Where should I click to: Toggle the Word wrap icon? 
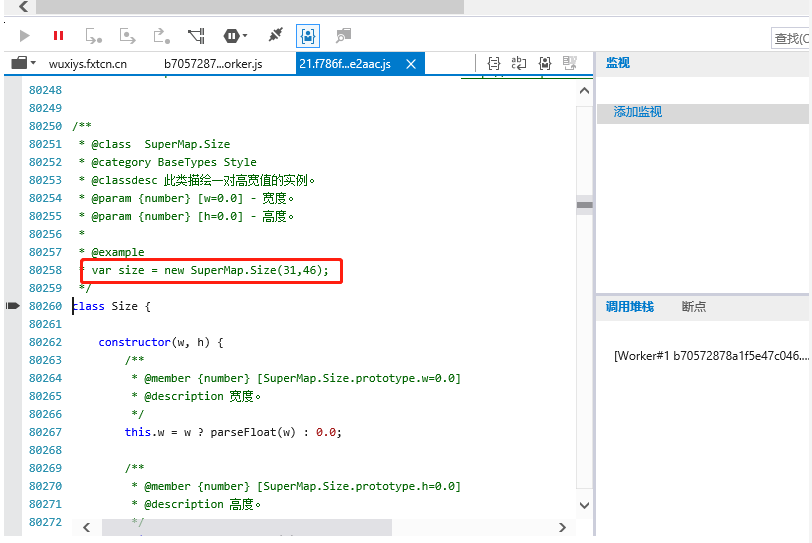pyautogui.click(x=518, y=63)
